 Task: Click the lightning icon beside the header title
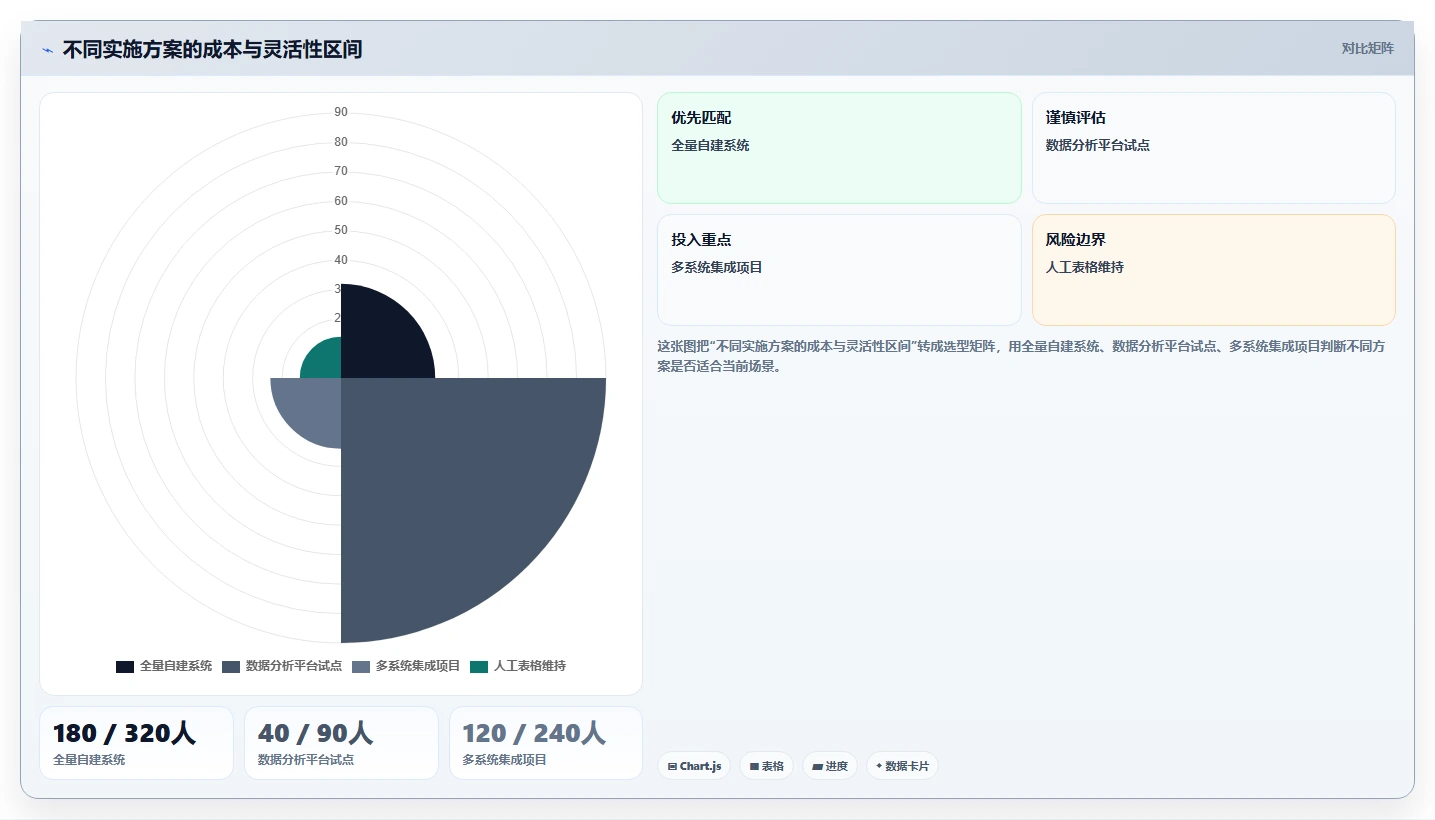(47, 50)
